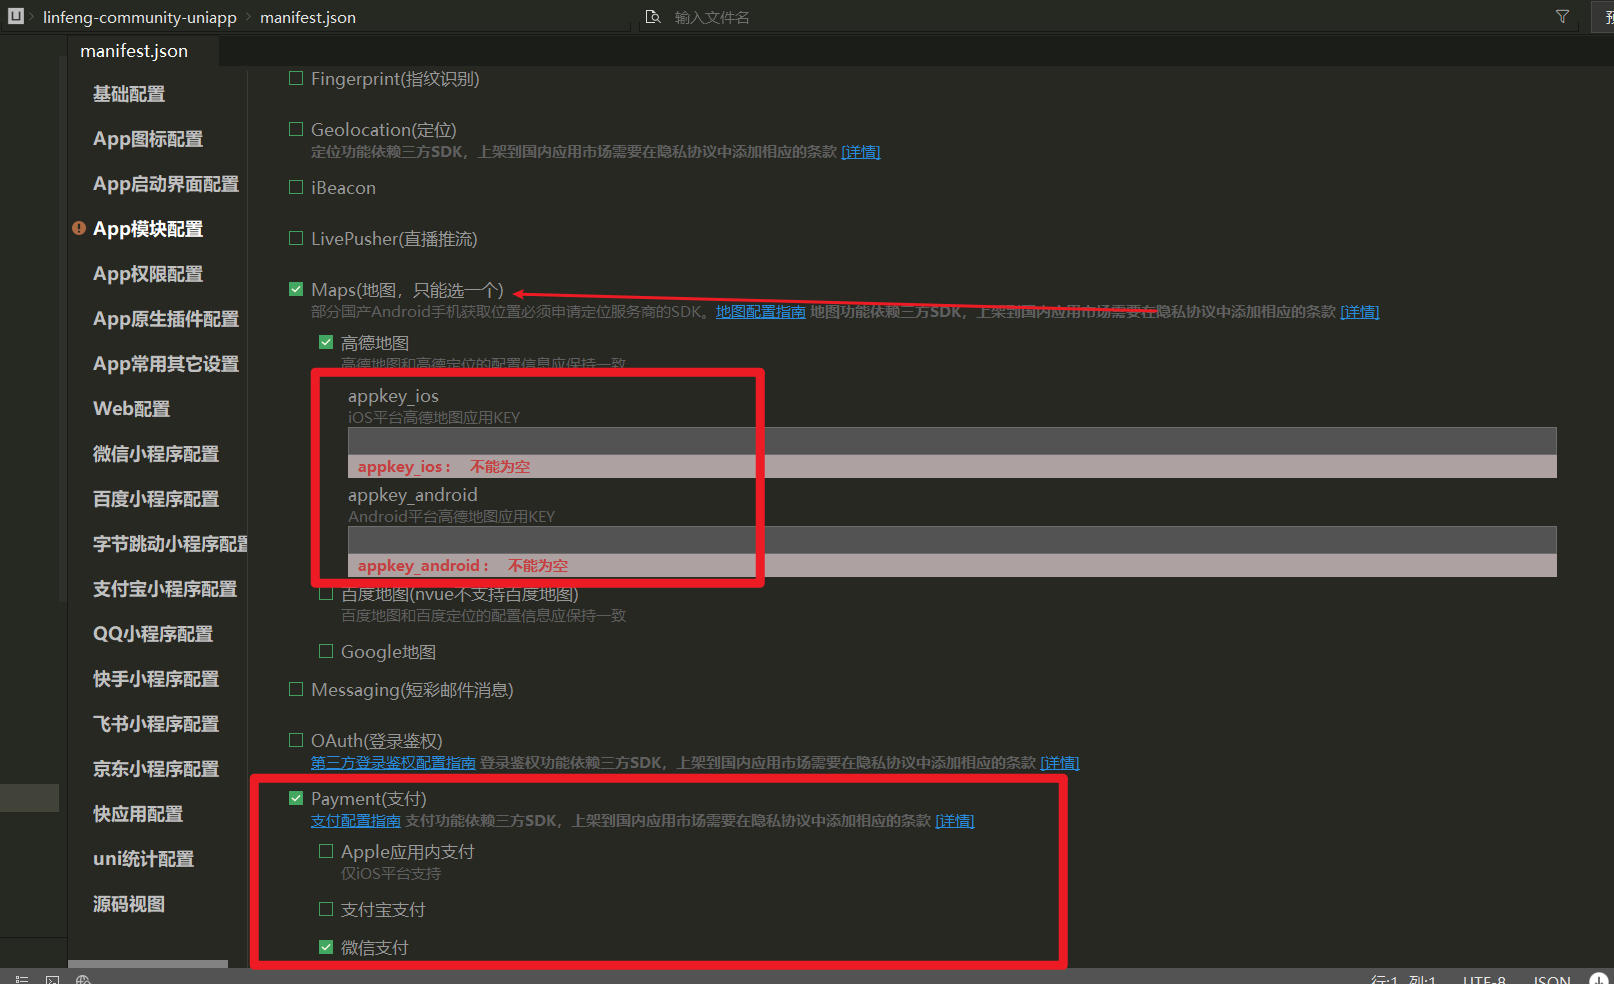Open the 字节跳动小程序配置 section
Image resolution: width=1614 pixels, height=984 pixels.
(x=170, y=544)
